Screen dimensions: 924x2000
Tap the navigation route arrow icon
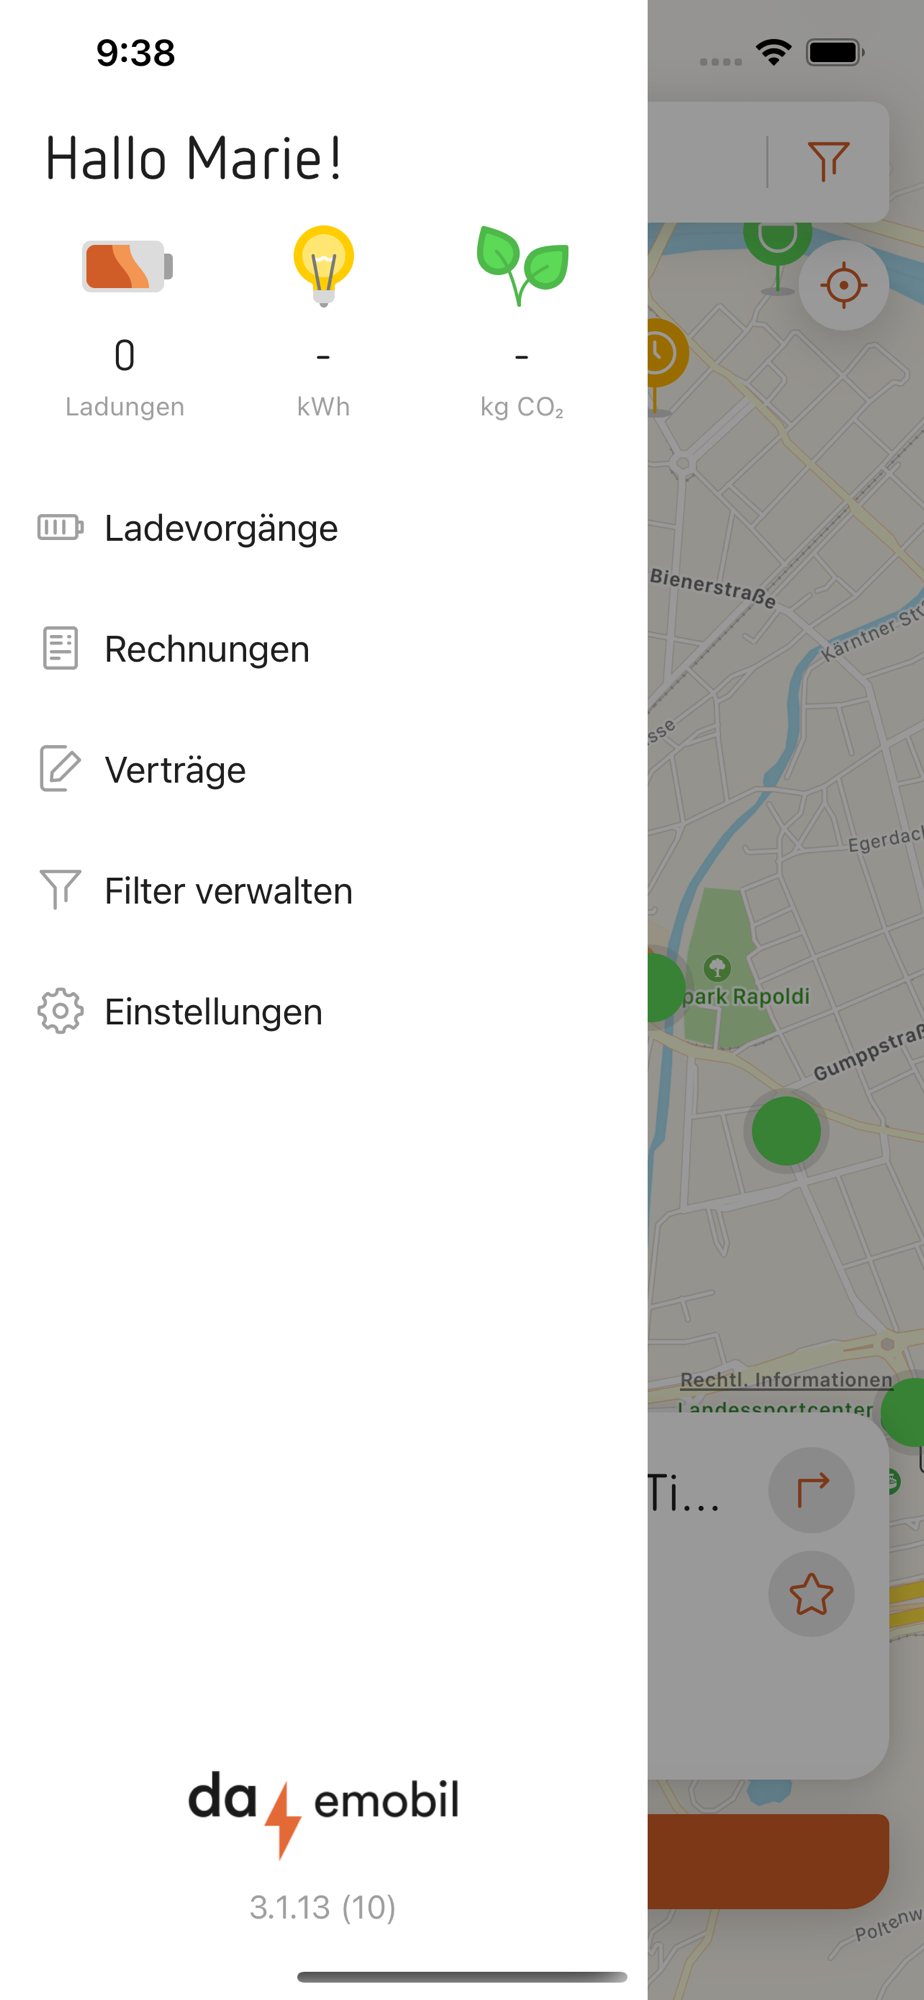(x=811, y=1490)
